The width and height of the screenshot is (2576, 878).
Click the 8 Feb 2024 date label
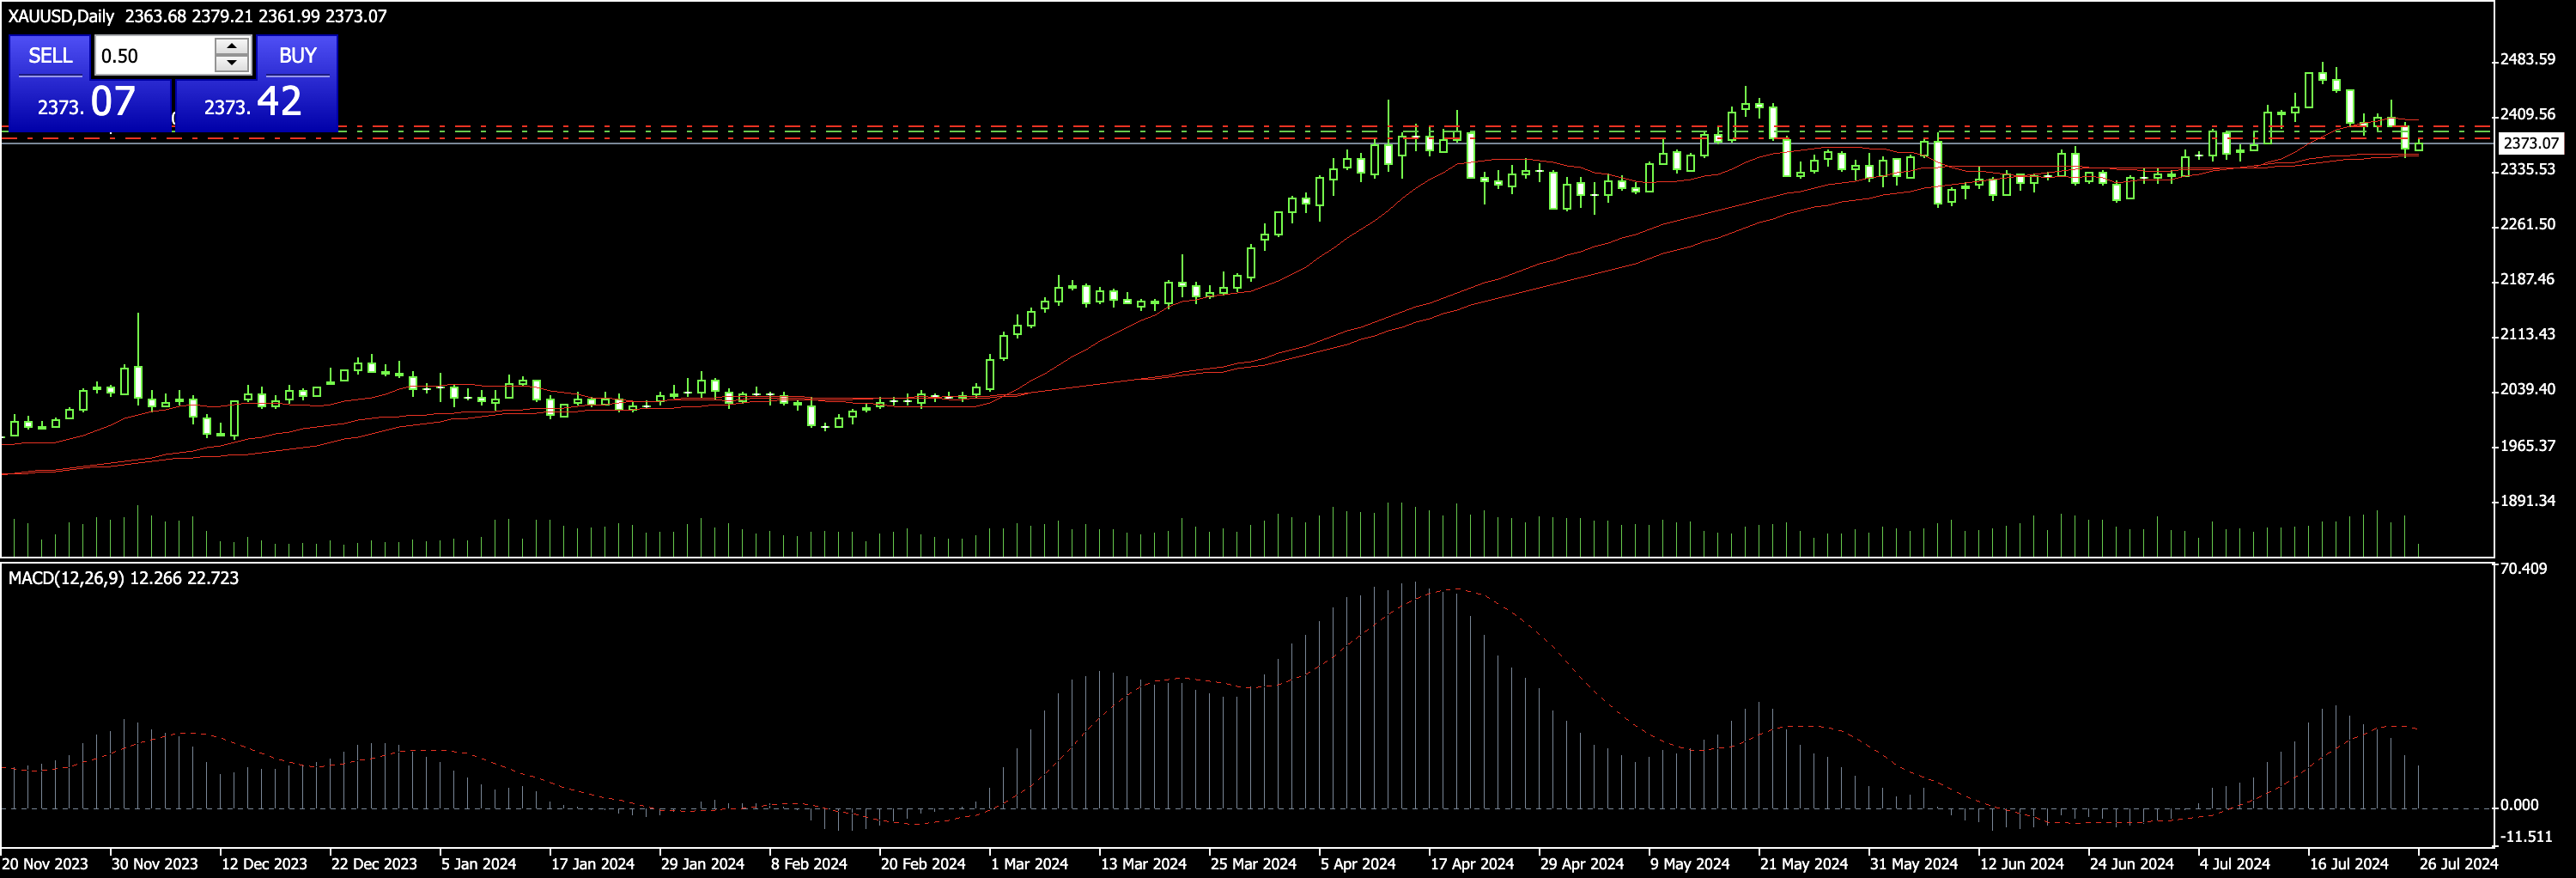[x=808, y=863]
